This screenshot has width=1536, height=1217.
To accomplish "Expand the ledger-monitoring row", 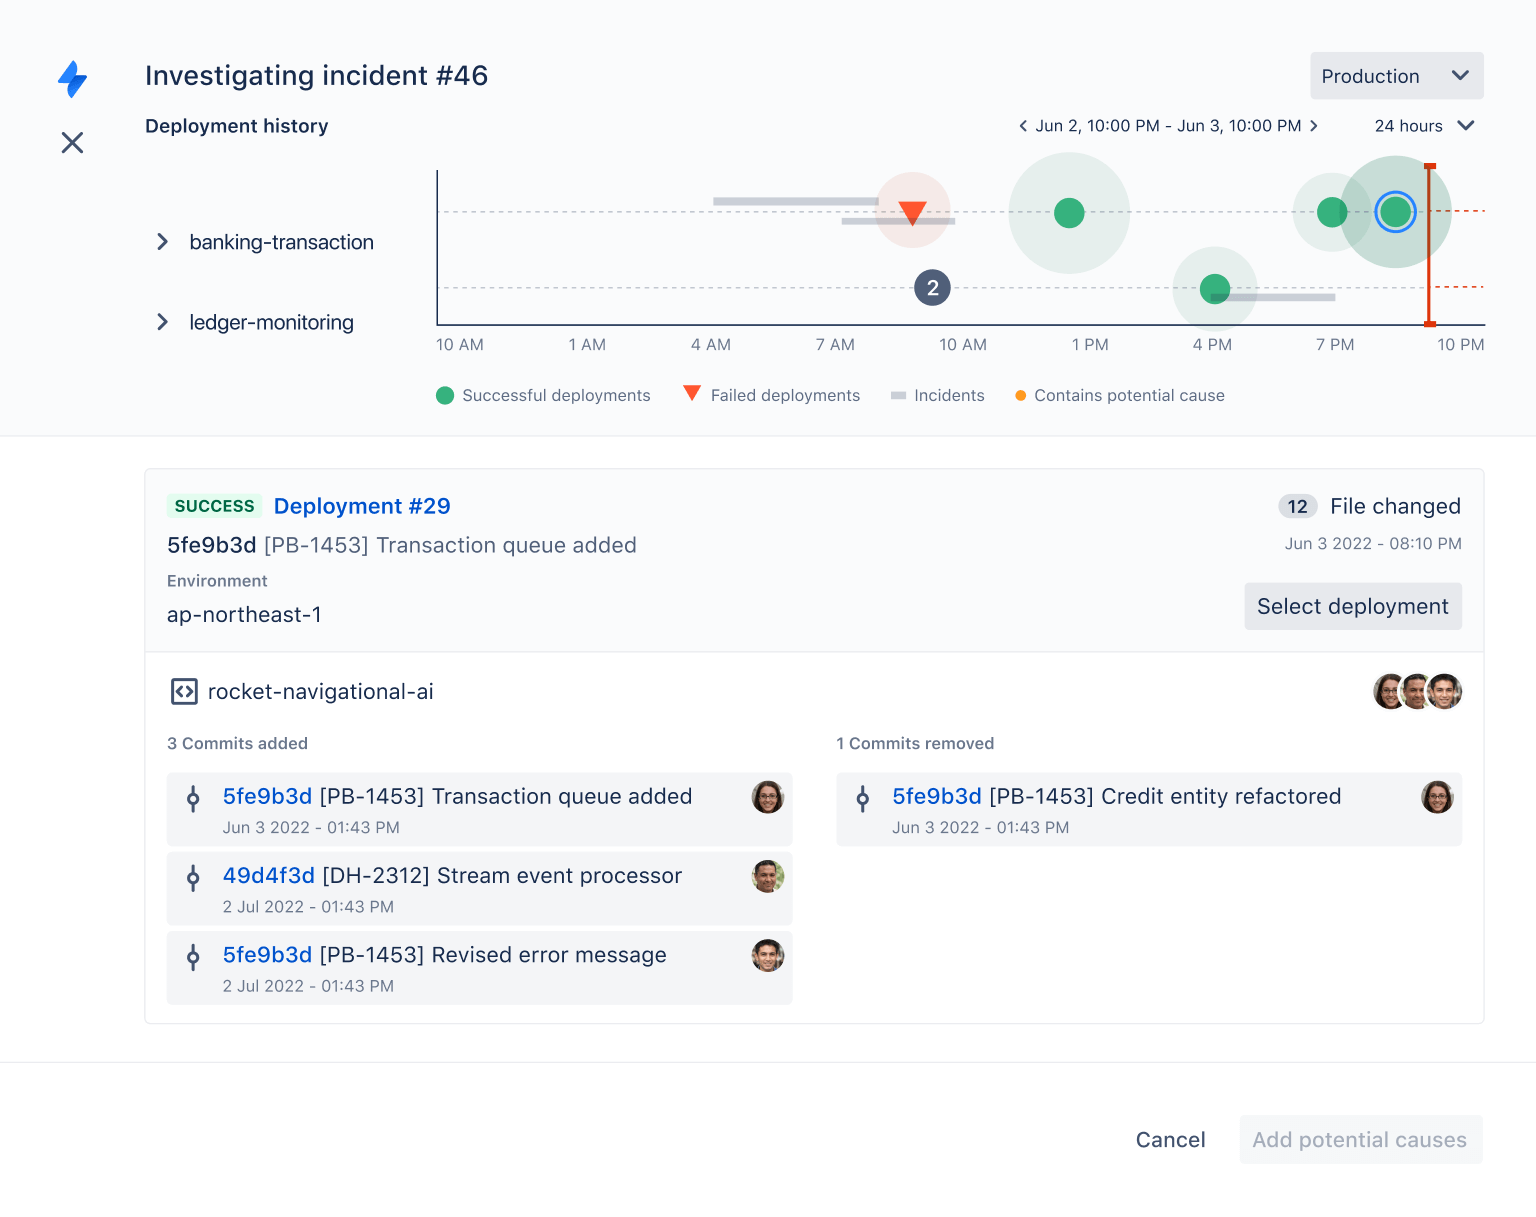I will click(163, 322).
